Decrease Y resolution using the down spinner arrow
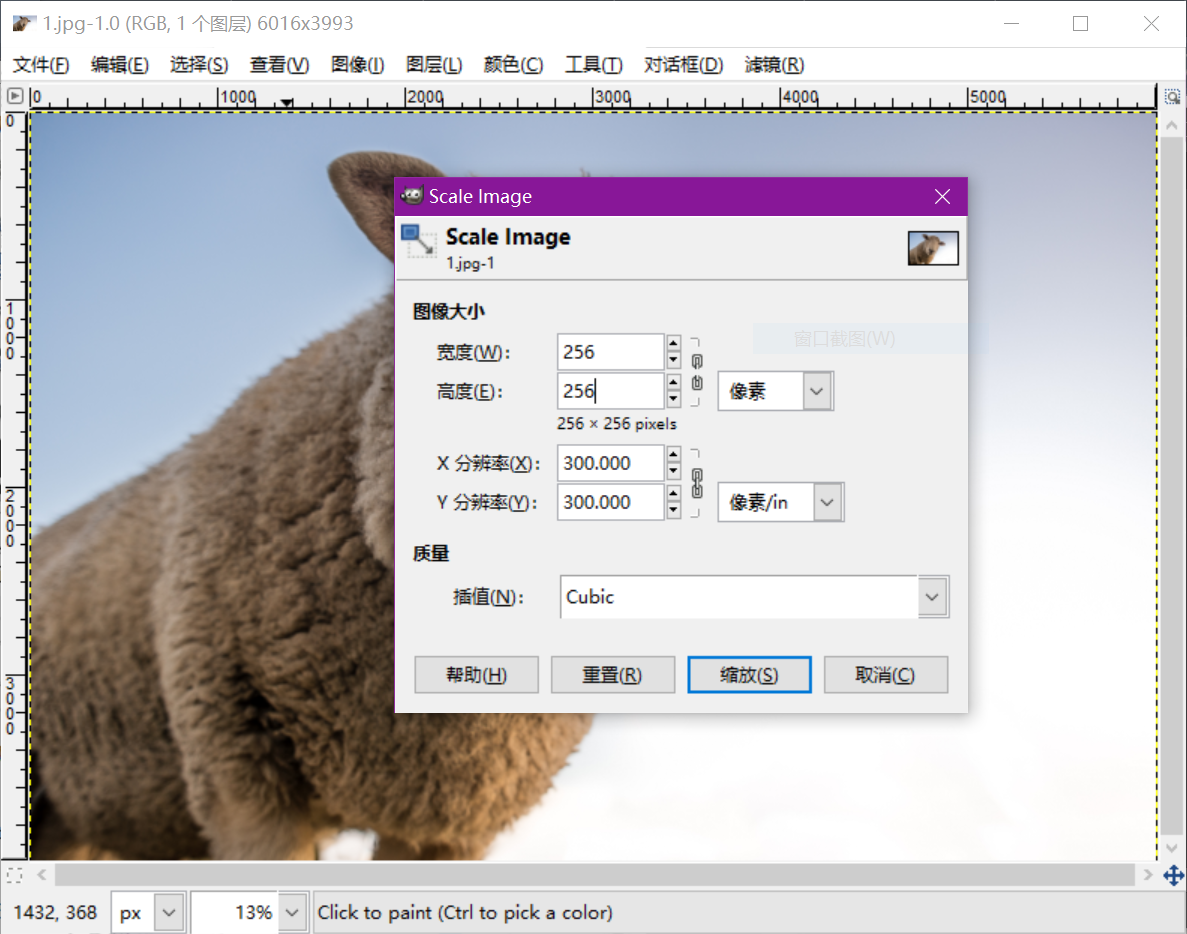This screenshot has height=934, width=1187. click(x=673, y=511)
